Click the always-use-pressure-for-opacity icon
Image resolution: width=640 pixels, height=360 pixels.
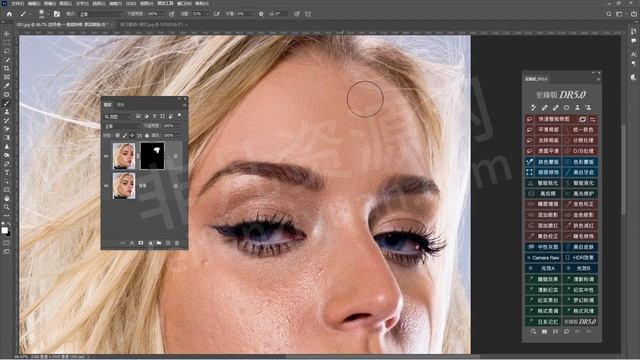(172, 14)
